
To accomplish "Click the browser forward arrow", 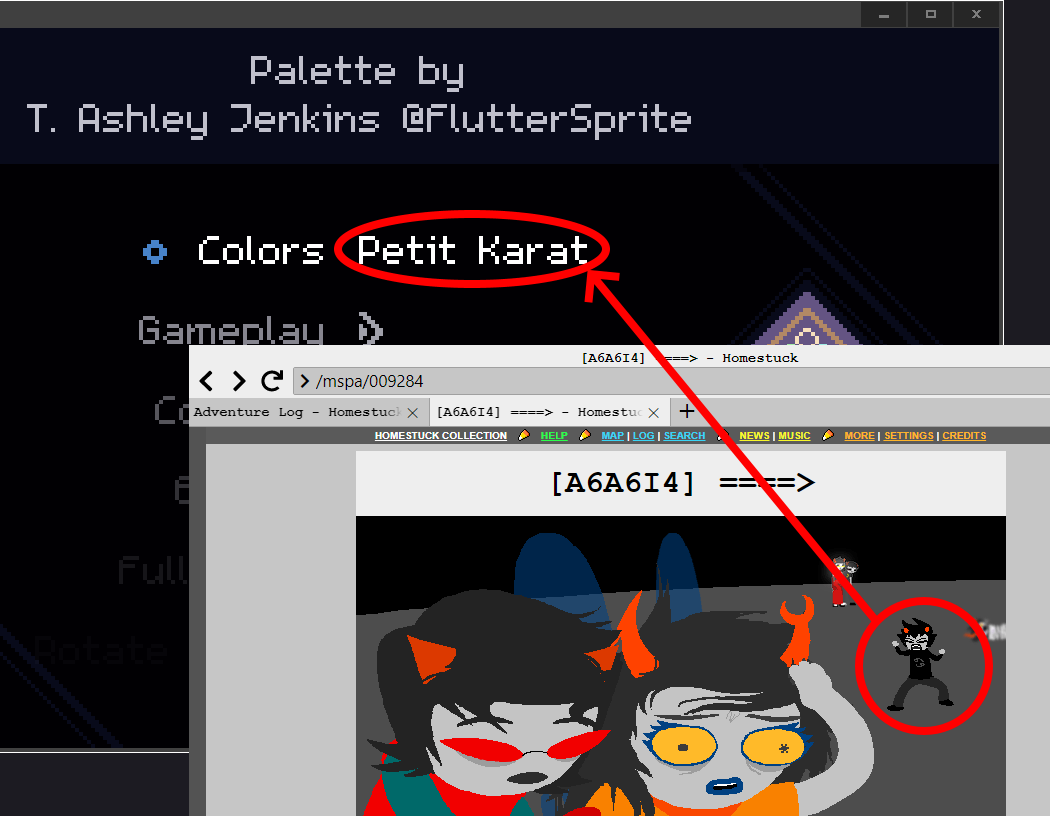I will pos(238,381).
